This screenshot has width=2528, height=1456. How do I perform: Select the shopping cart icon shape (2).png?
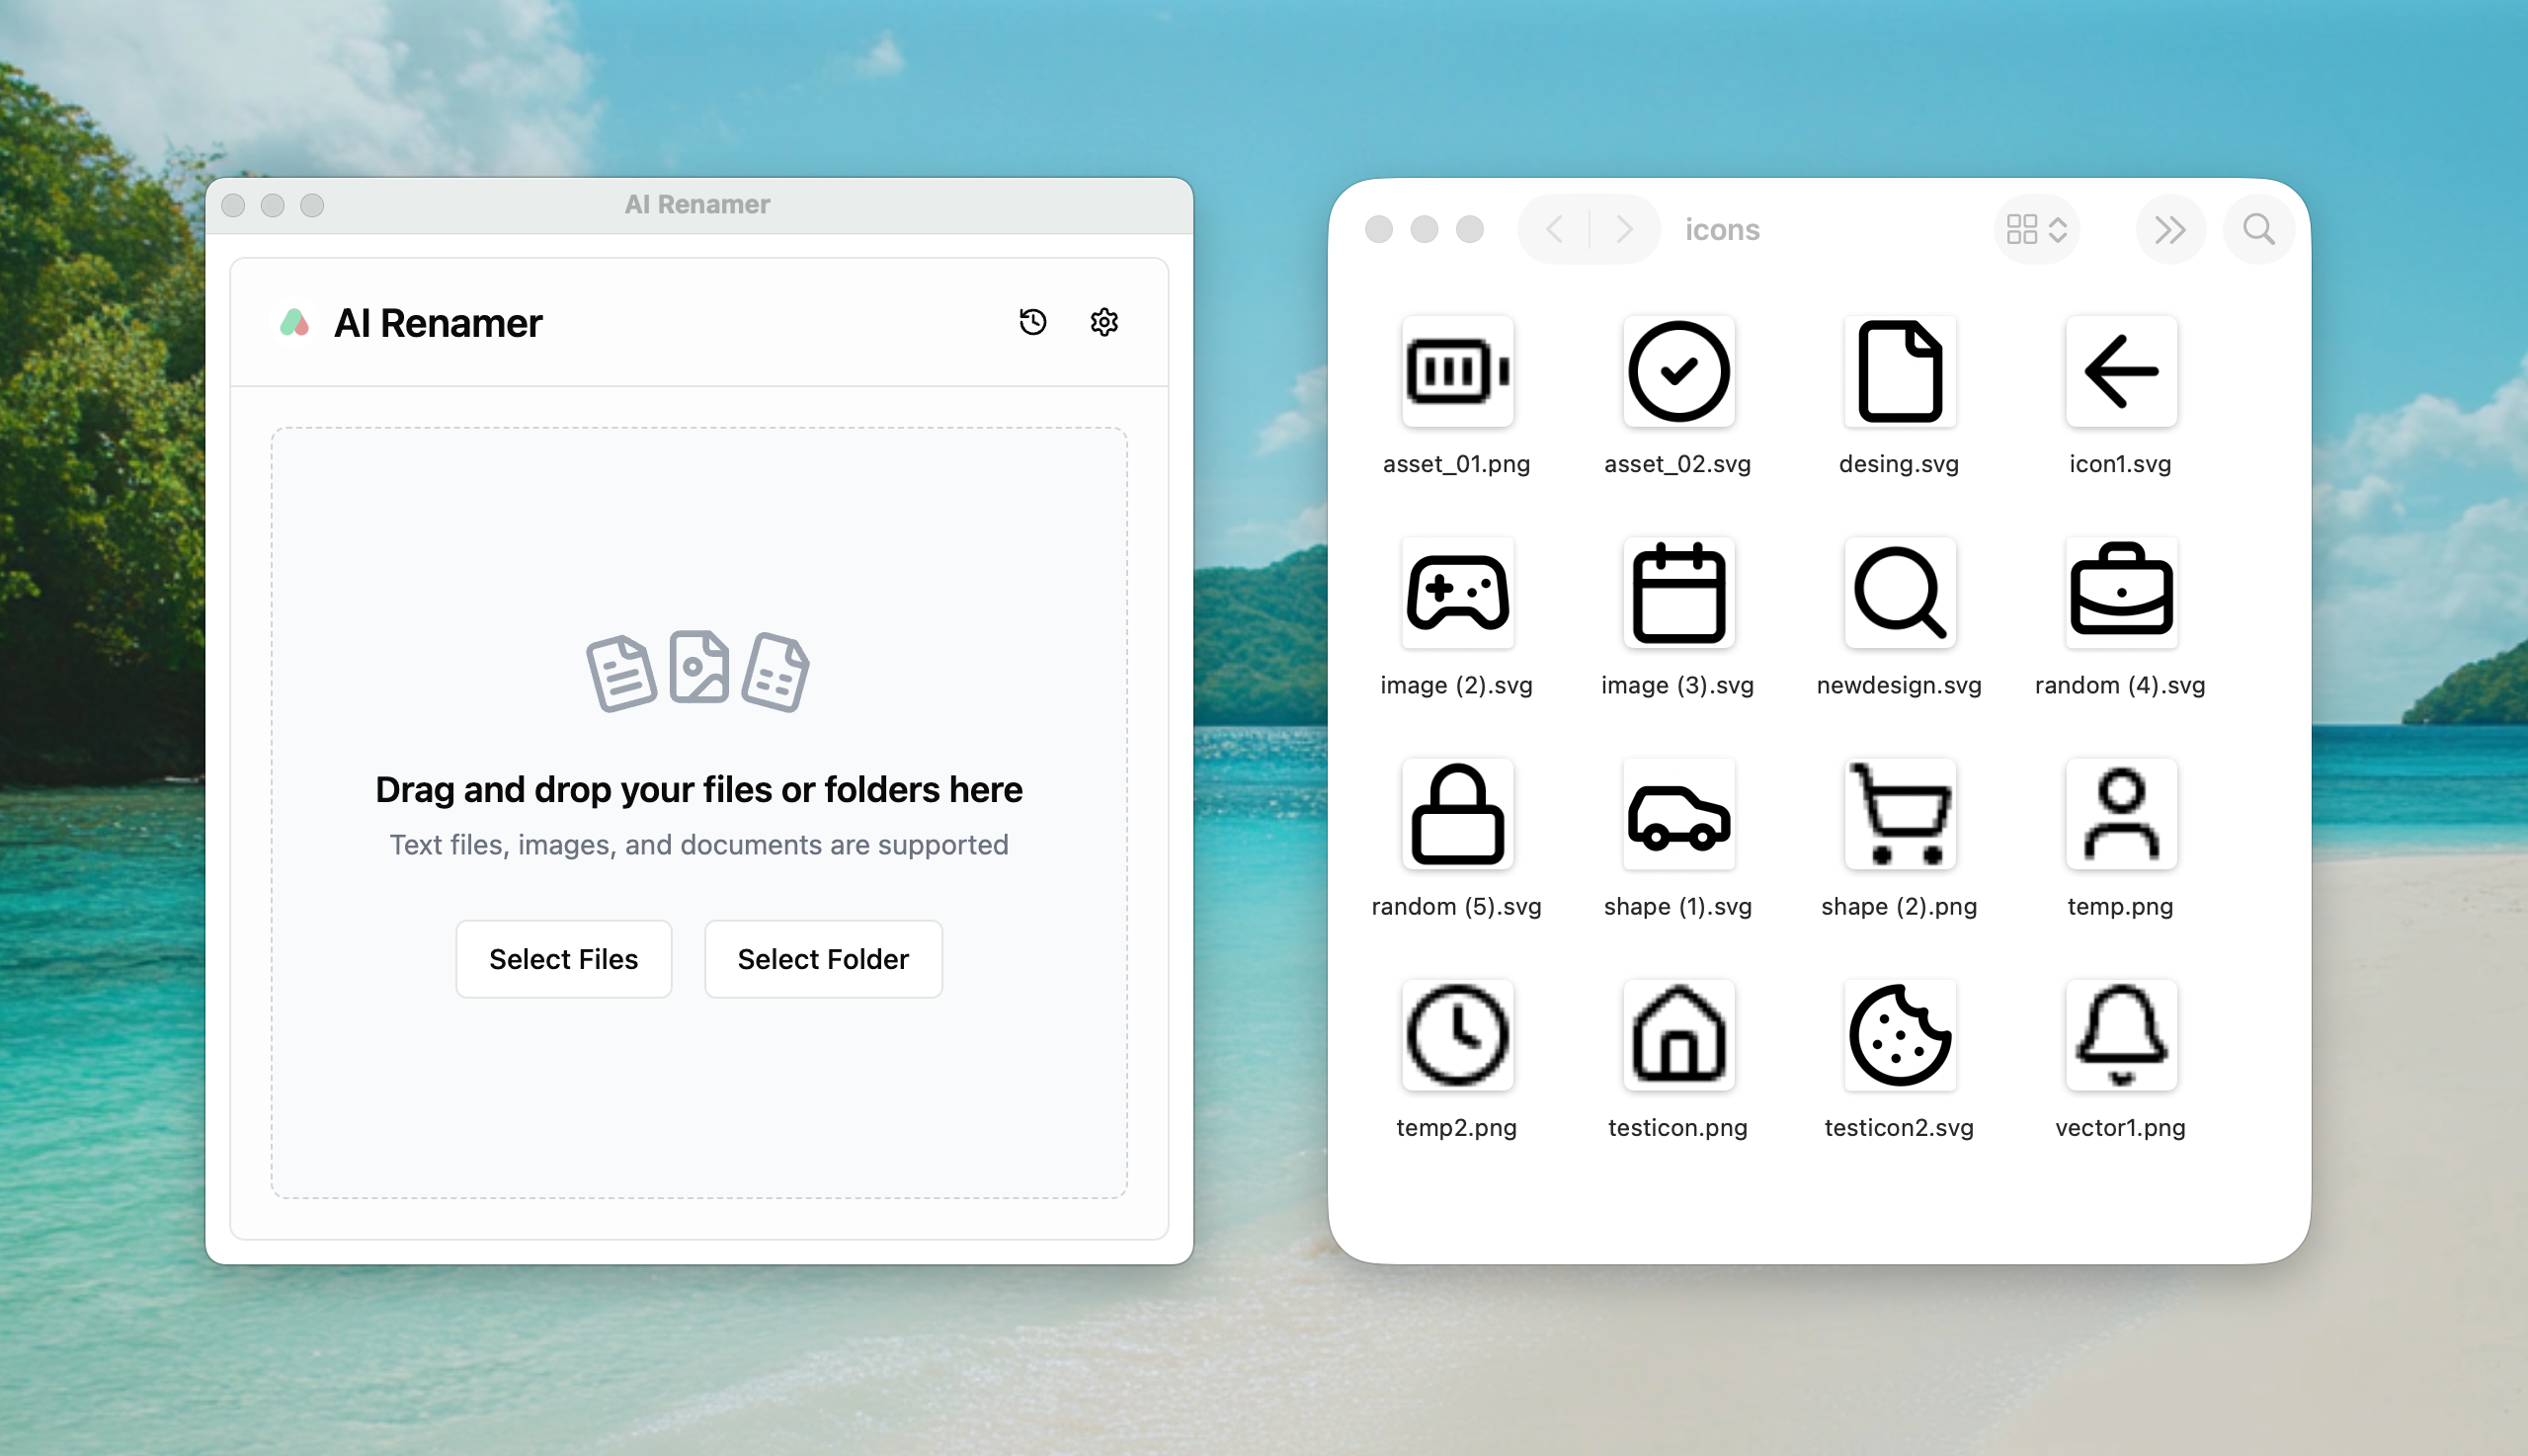(1898, 814)
